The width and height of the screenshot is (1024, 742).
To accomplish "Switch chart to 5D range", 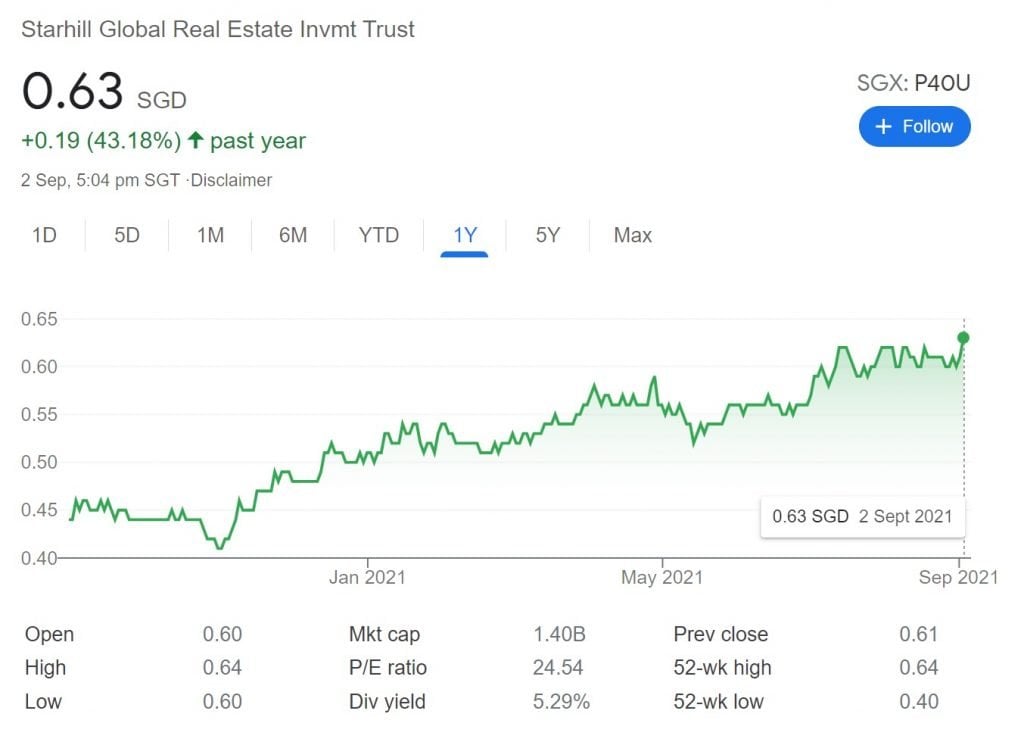I will [x=127, y=235].
